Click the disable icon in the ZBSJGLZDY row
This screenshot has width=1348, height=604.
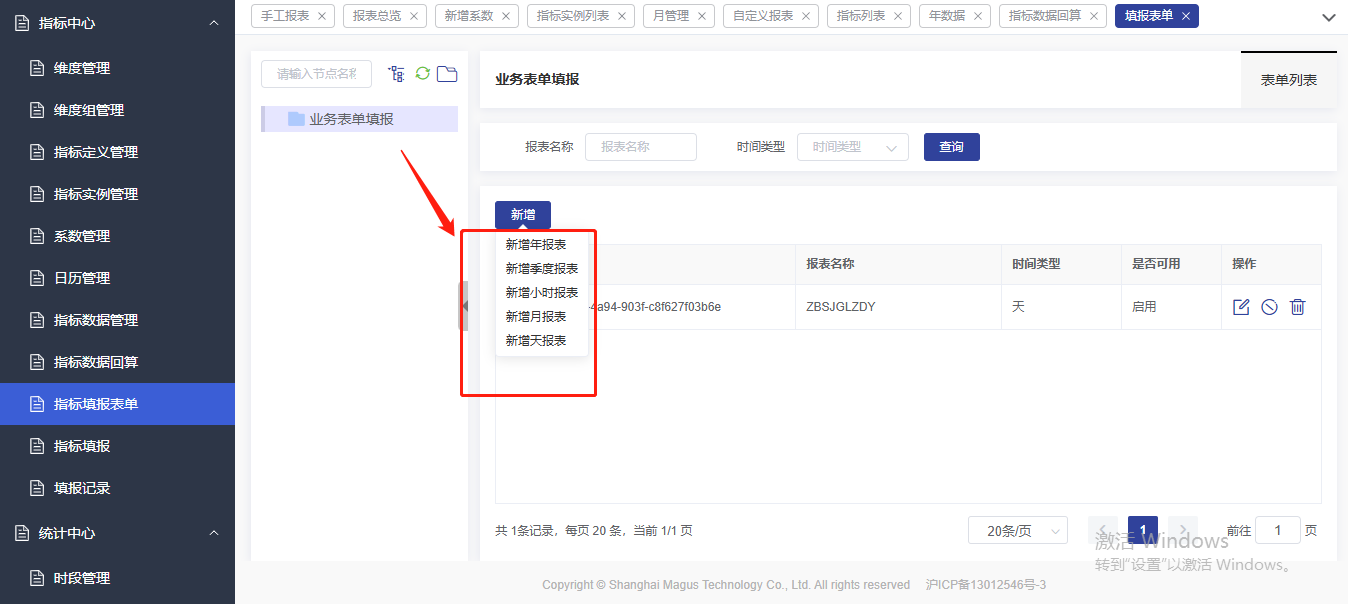pos(1269,307)
